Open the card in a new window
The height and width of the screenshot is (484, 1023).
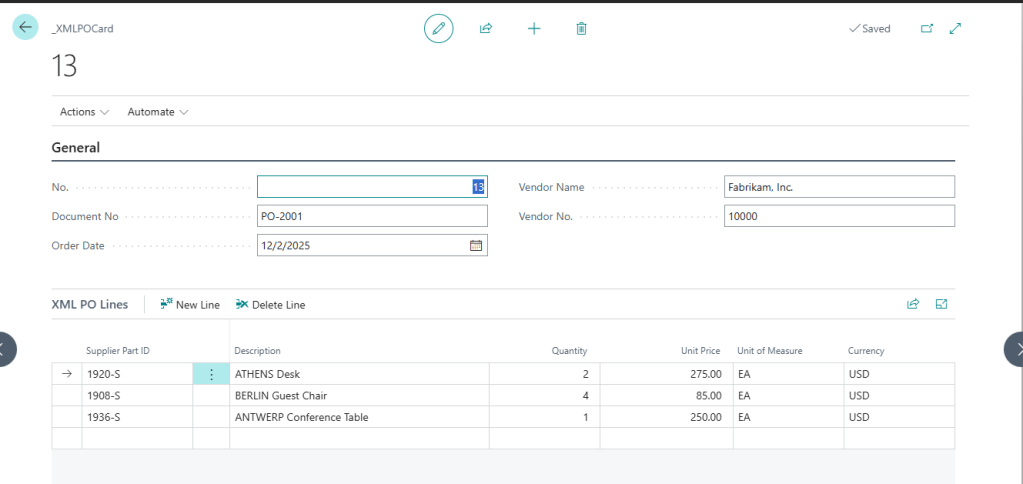pos(926,29)
